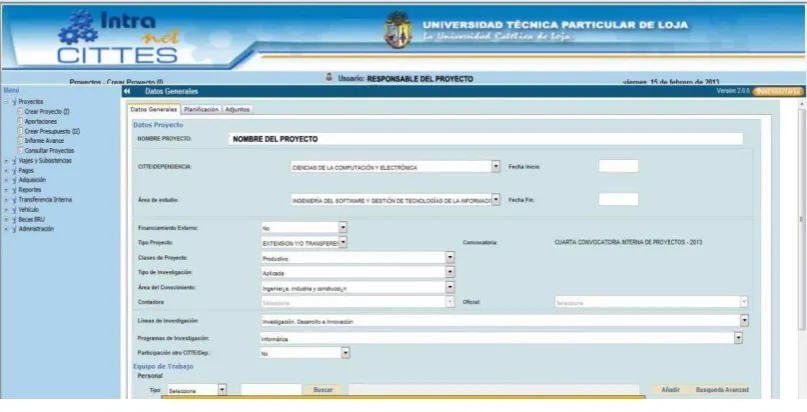
Task: Click the Pagos branch icon
Action: 14,170
